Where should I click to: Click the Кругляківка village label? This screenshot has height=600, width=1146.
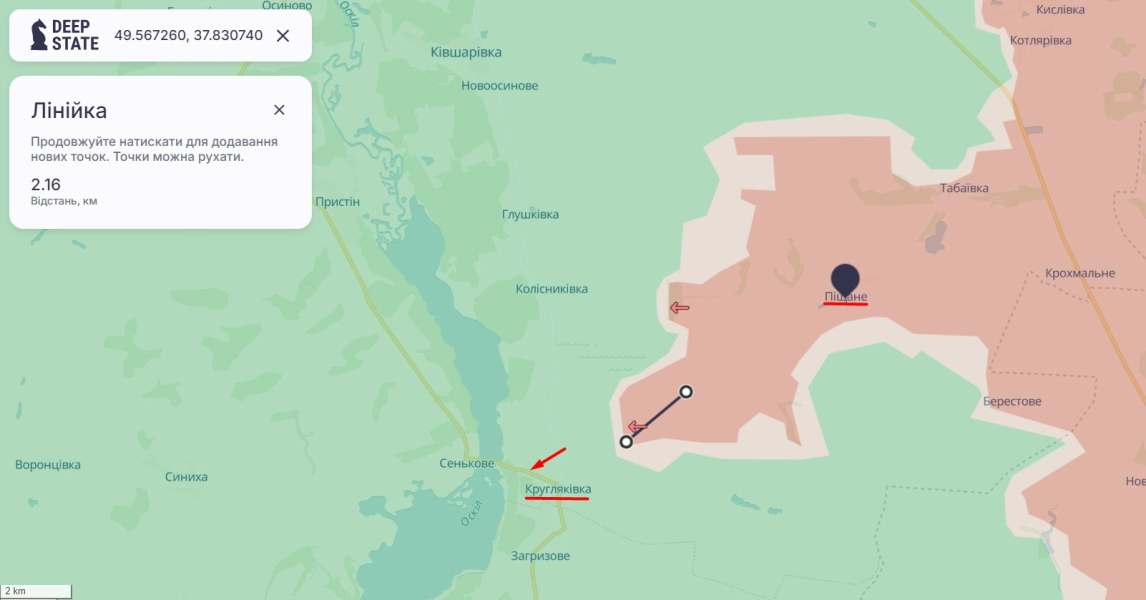[558, 489]
